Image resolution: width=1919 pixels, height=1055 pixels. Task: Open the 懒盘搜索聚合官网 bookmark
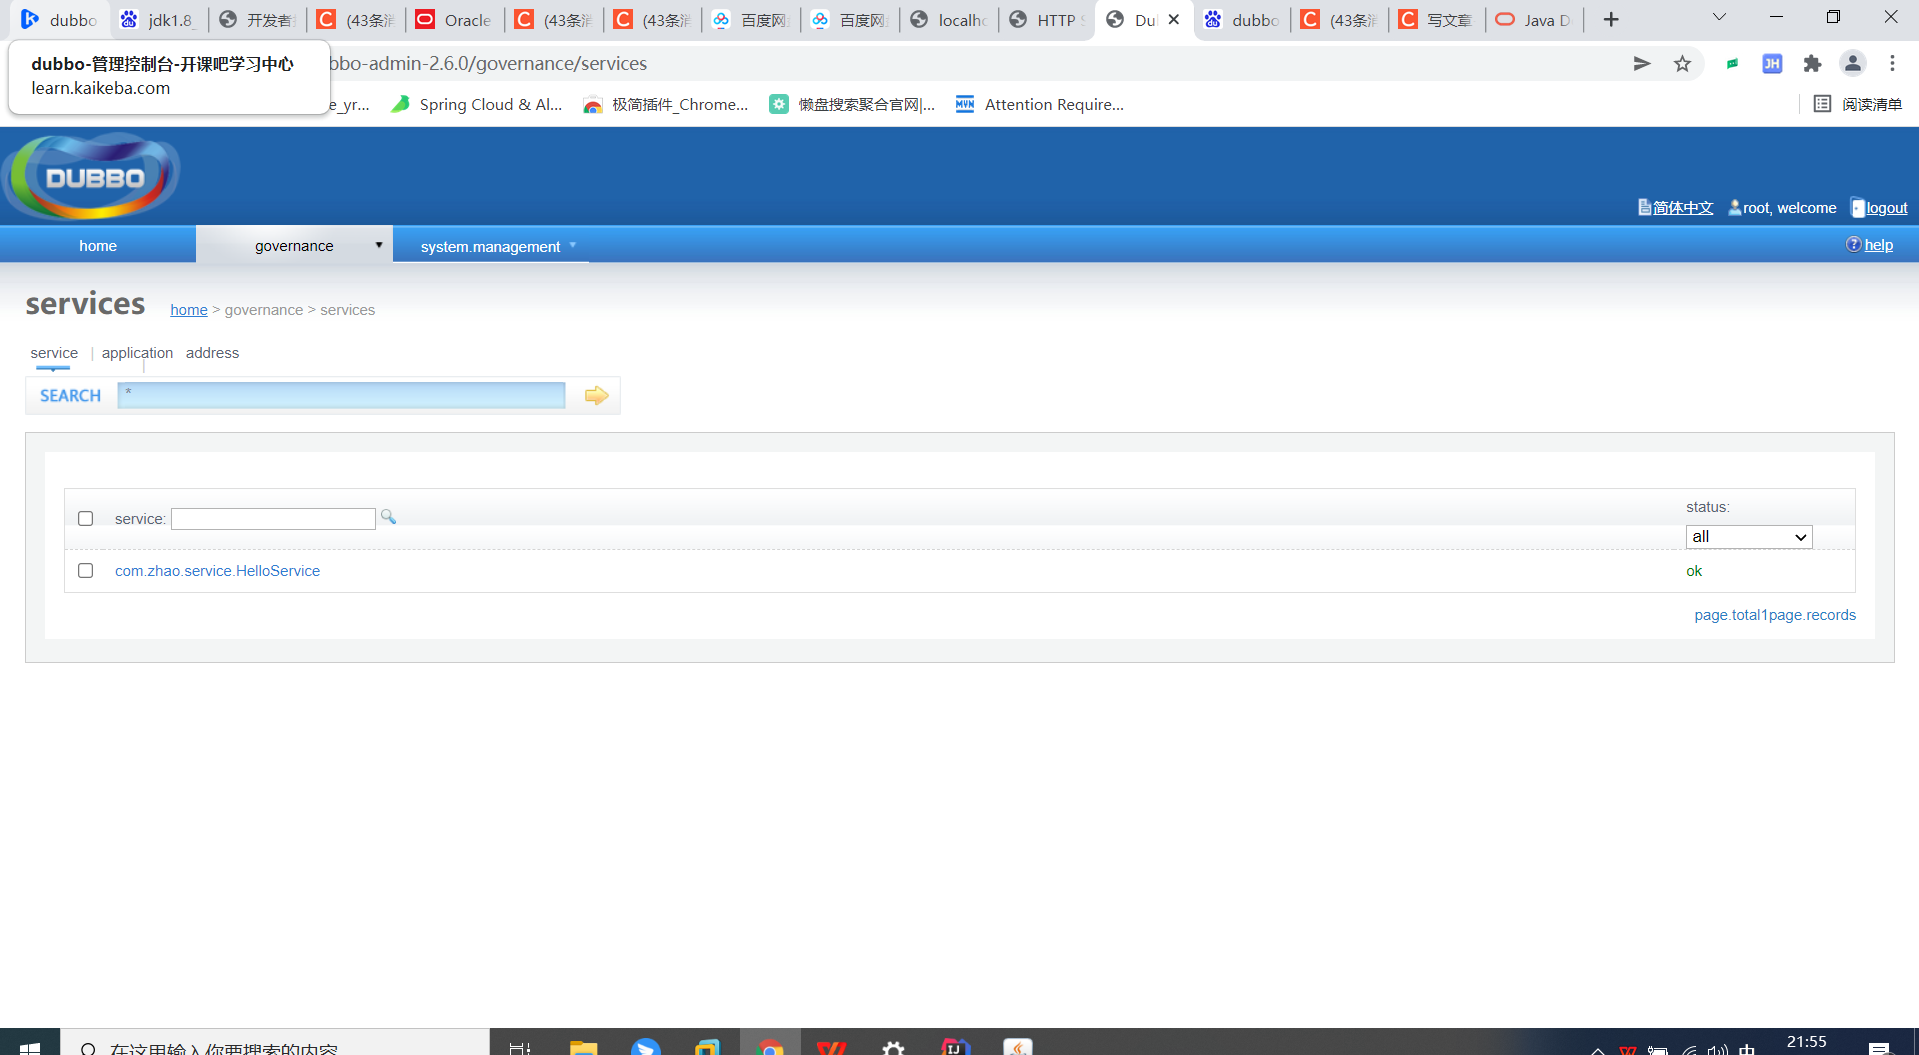click(x=852, y=104)
